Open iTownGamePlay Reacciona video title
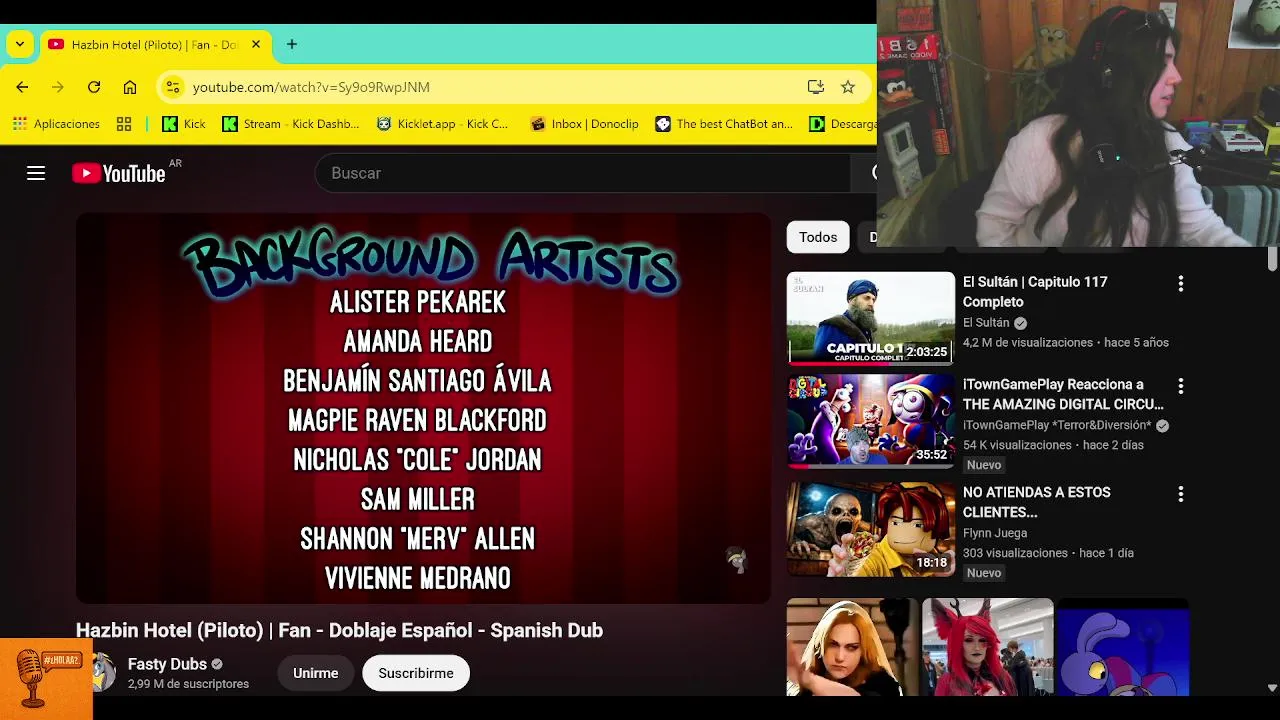 pyautogui.click(x=1063, y=394)
